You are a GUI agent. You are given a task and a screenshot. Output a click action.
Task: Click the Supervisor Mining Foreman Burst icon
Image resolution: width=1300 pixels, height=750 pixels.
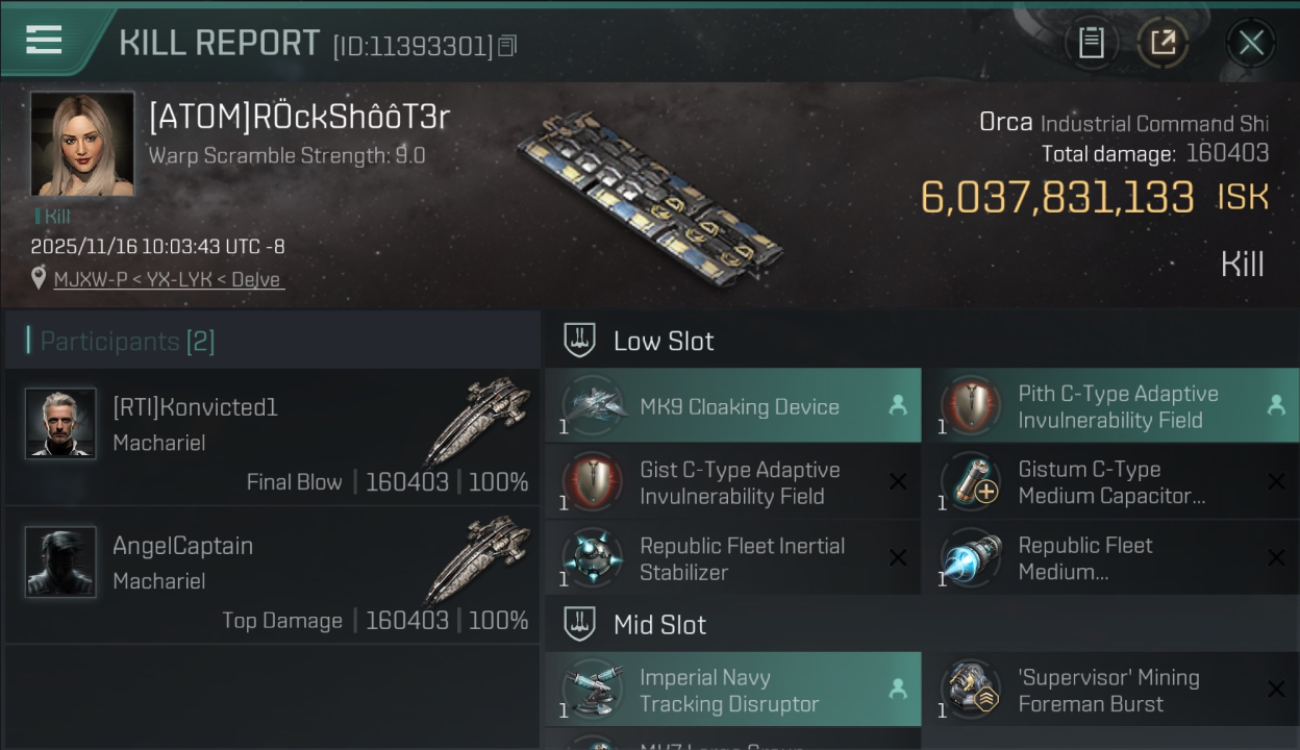point(971,690)
